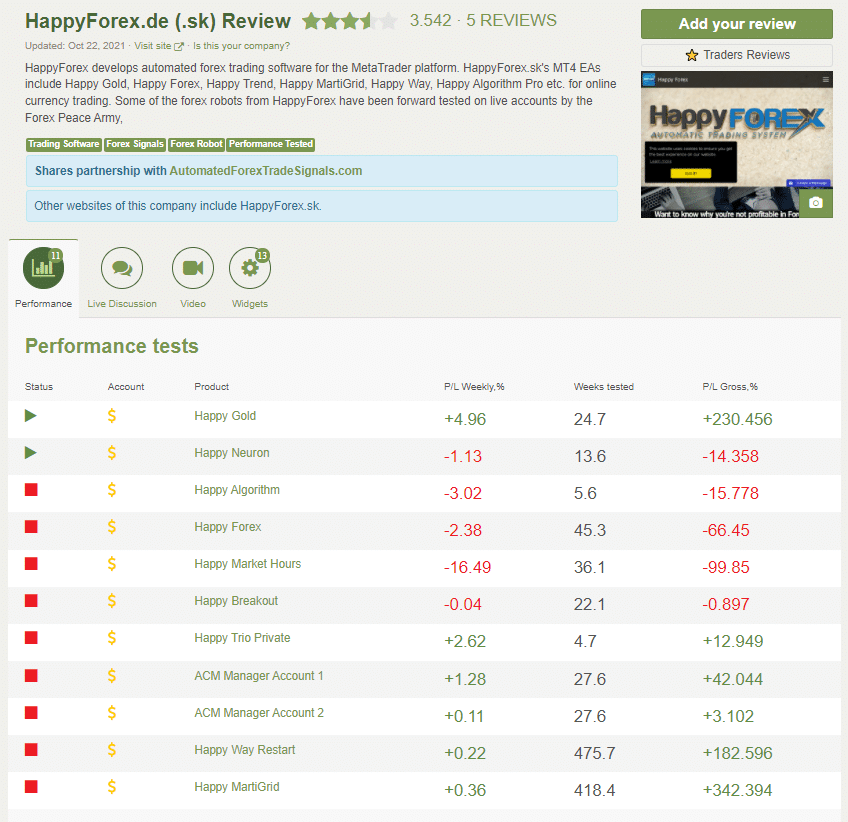The height and width of the screenshot is (822, 848).
Task: Follow the 5 REVIEWS link
Action: [x=511, y=20]
